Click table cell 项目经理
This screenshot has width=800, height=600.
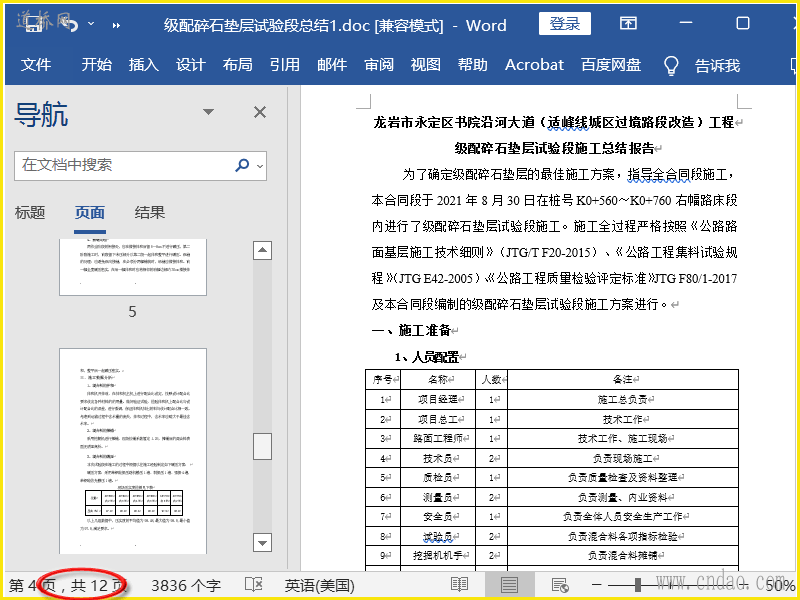pyautogui.click(x=438, y=399)
